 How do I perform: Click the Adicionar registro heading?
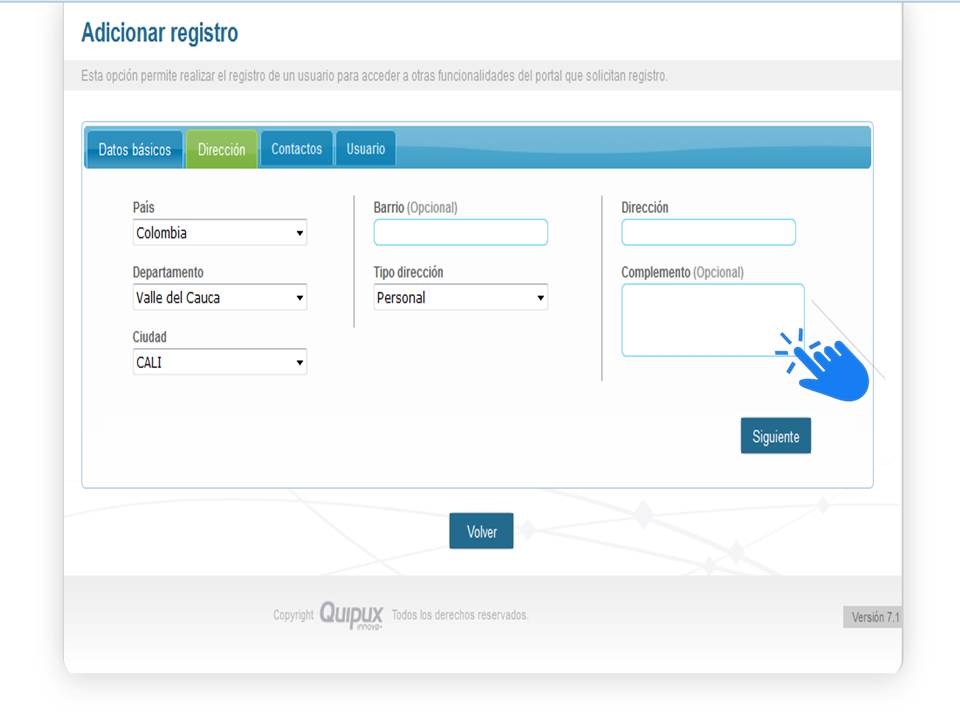(x=159, y=33)
